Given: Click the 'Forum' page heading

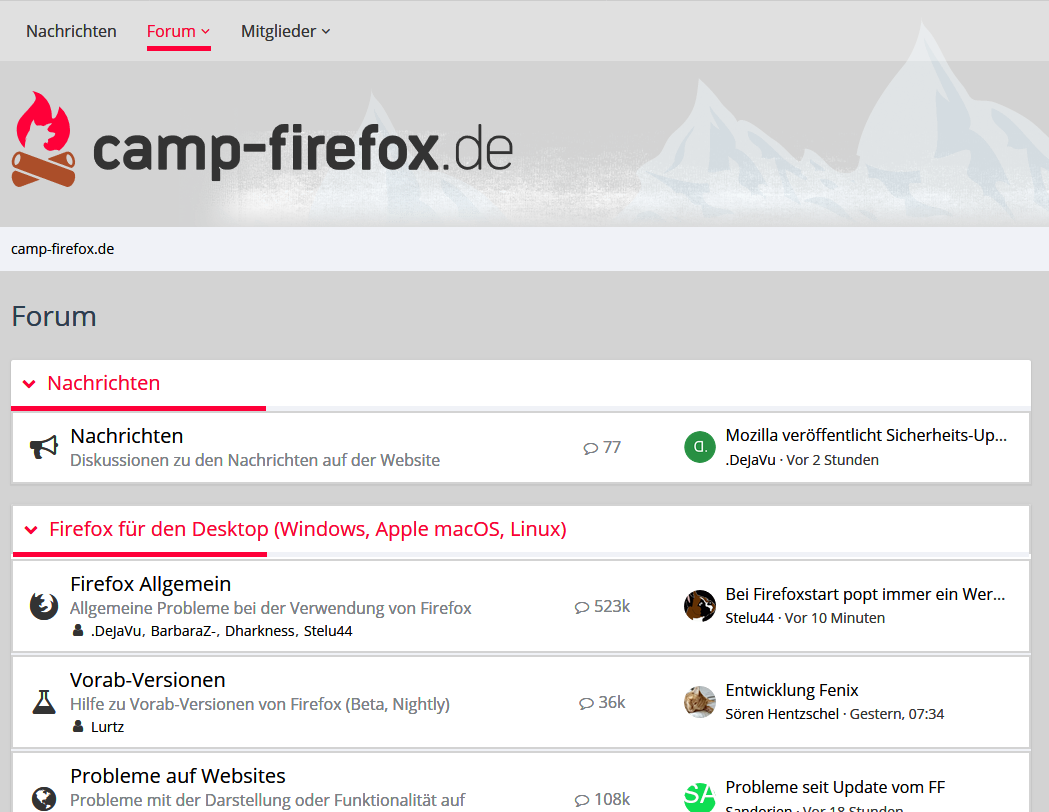Looking at the screenshot, I should (54, 316).
